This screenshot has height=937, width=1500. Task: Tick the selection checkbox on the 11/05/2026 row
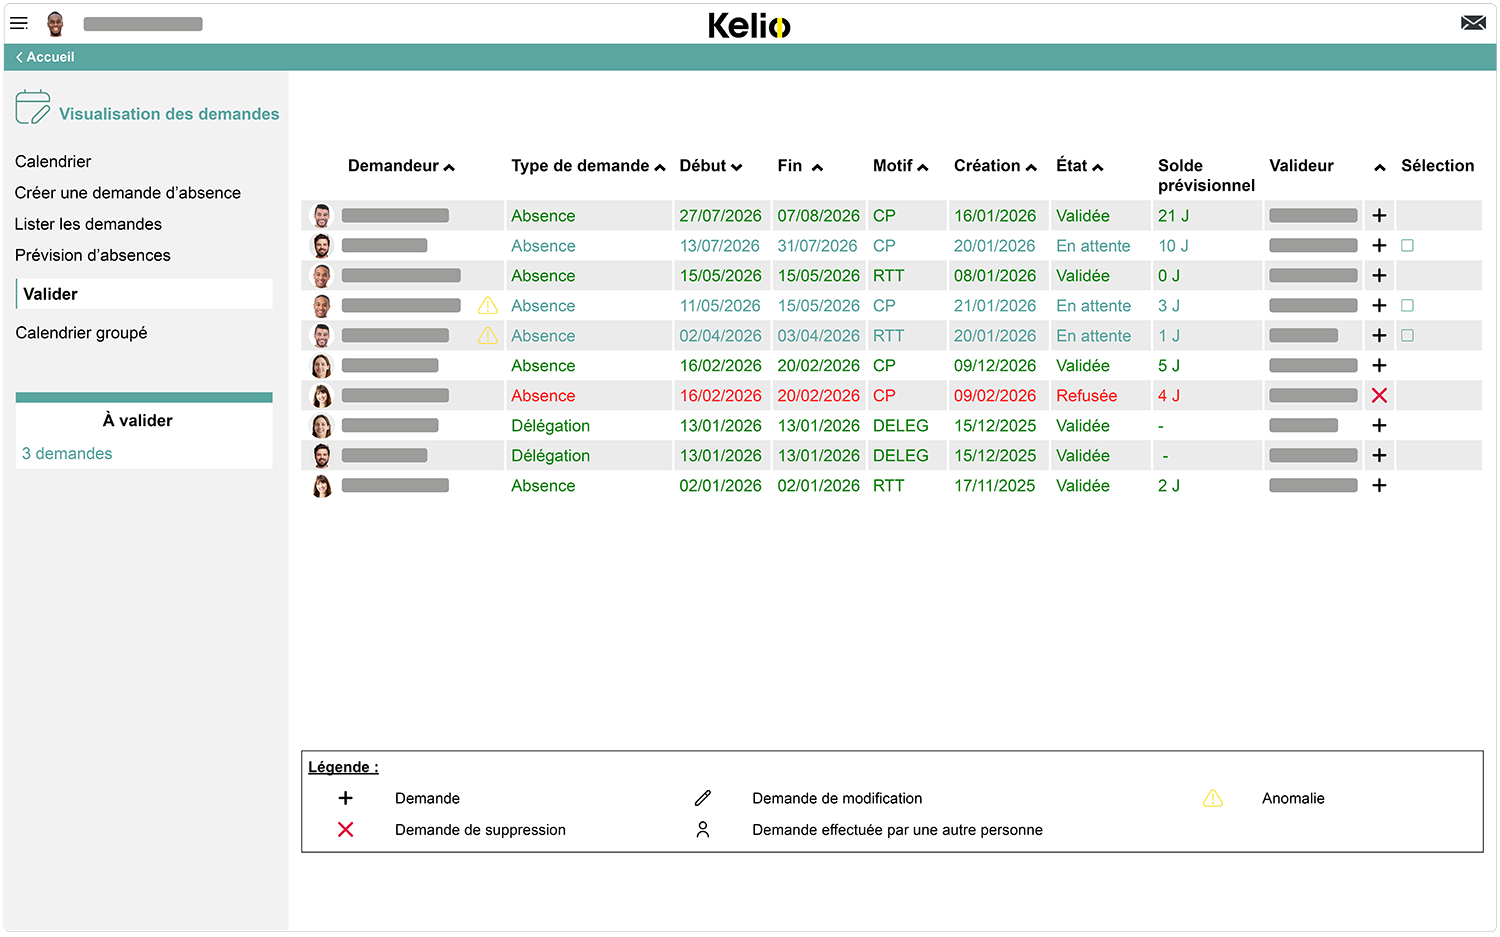pos(1407,305)
